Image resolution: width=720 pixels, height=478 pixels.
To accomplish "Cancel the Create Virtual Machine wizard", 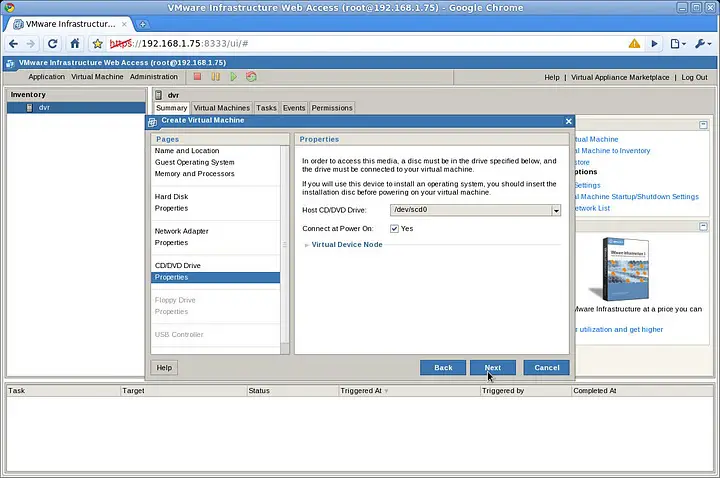I will (x=546, y=368).
